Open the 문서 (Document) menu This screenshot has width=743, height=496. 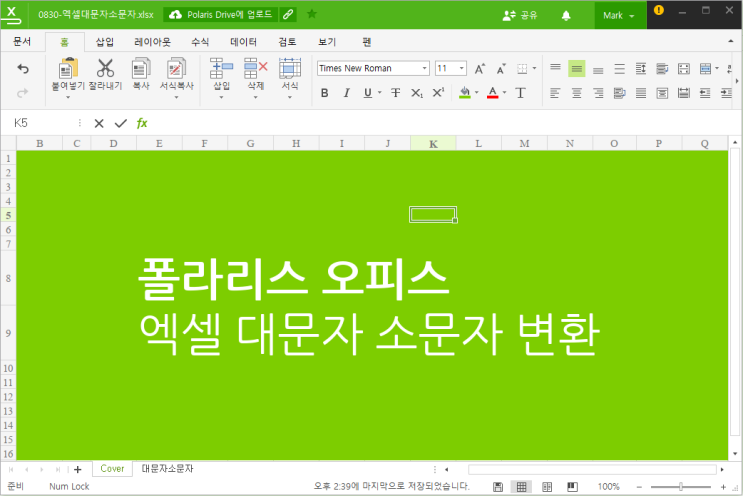22,42
